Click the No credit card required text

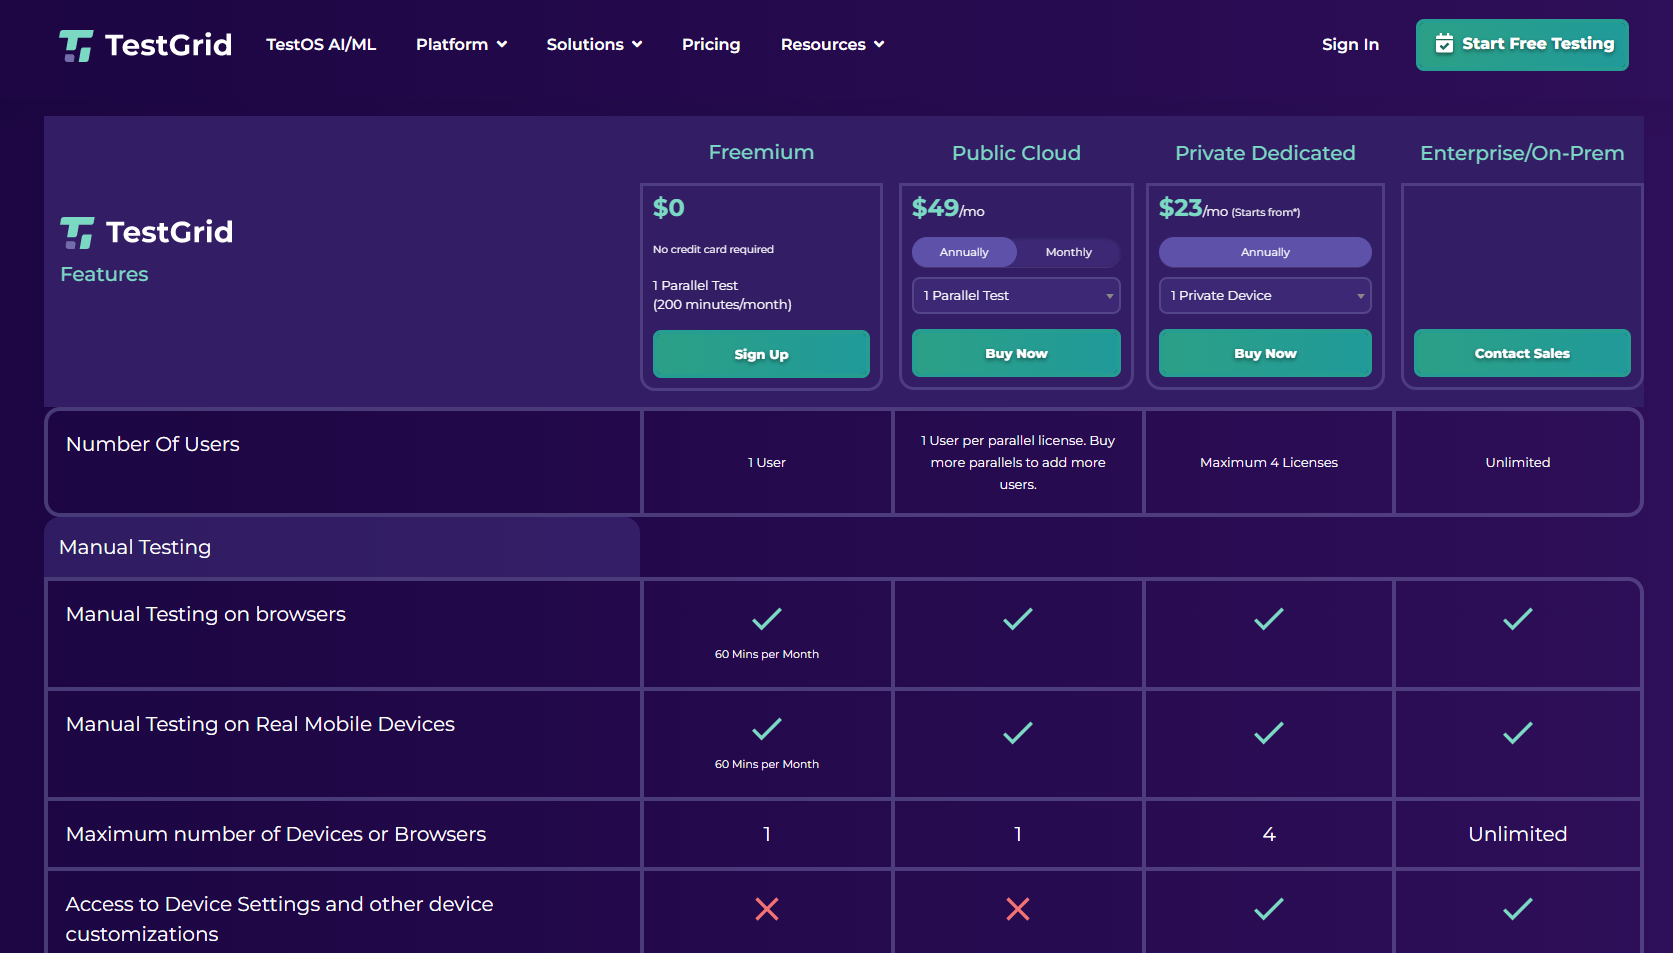pyautogui.click(x=713, y=249)
